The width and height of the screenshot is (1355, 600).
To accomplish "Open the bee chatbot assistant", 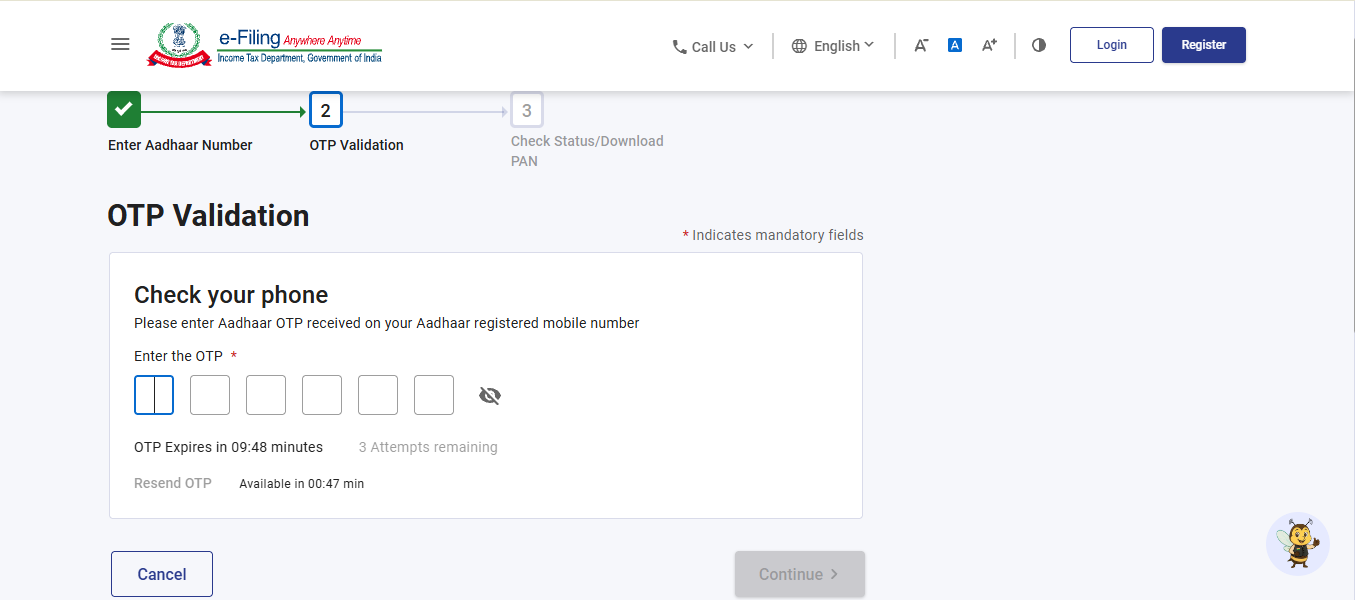I will [1297, 544].
